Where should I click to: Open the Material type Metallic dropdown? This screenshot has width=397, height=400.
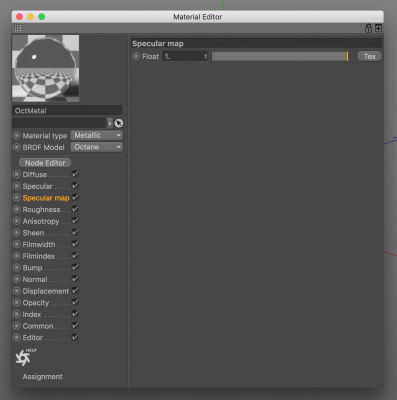click(97, 135)
